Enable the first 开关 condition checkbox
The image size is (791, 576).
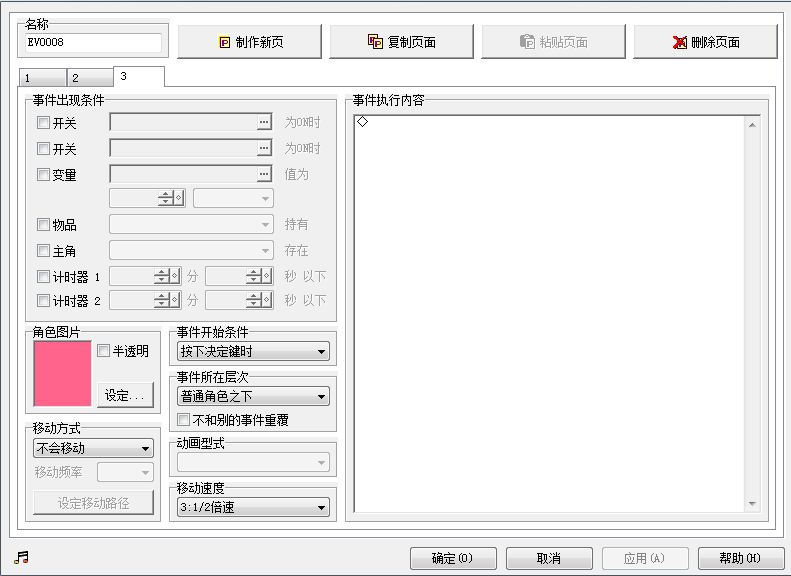pos(43,123)
